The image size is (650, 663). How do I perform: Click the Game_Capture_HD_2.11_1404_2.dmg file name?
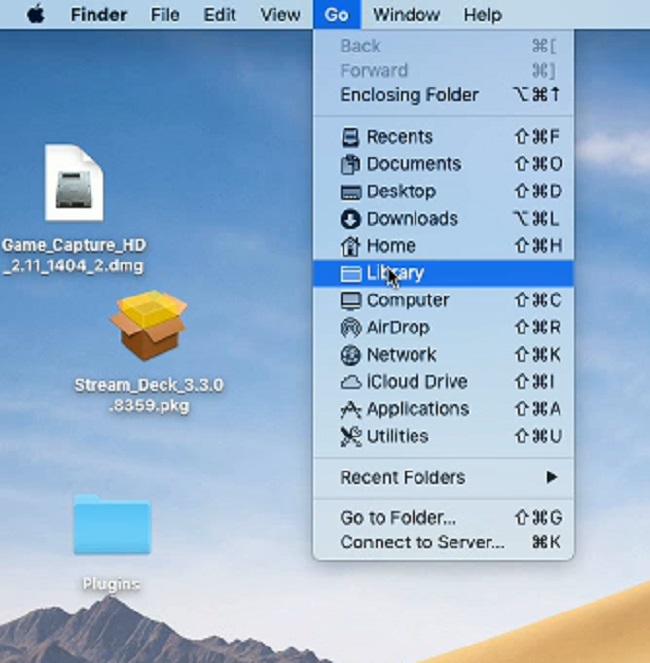[x=74, y=256]
